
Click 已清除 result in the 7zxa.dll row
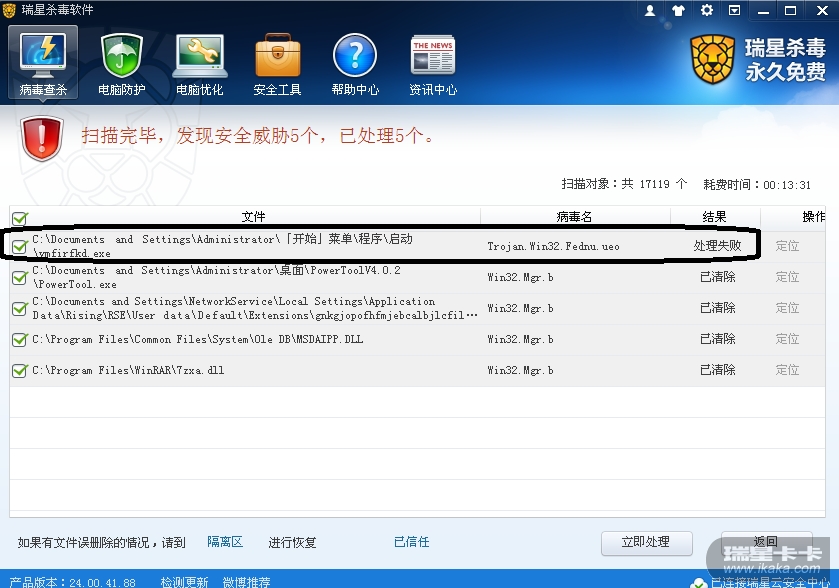point(718,370)
